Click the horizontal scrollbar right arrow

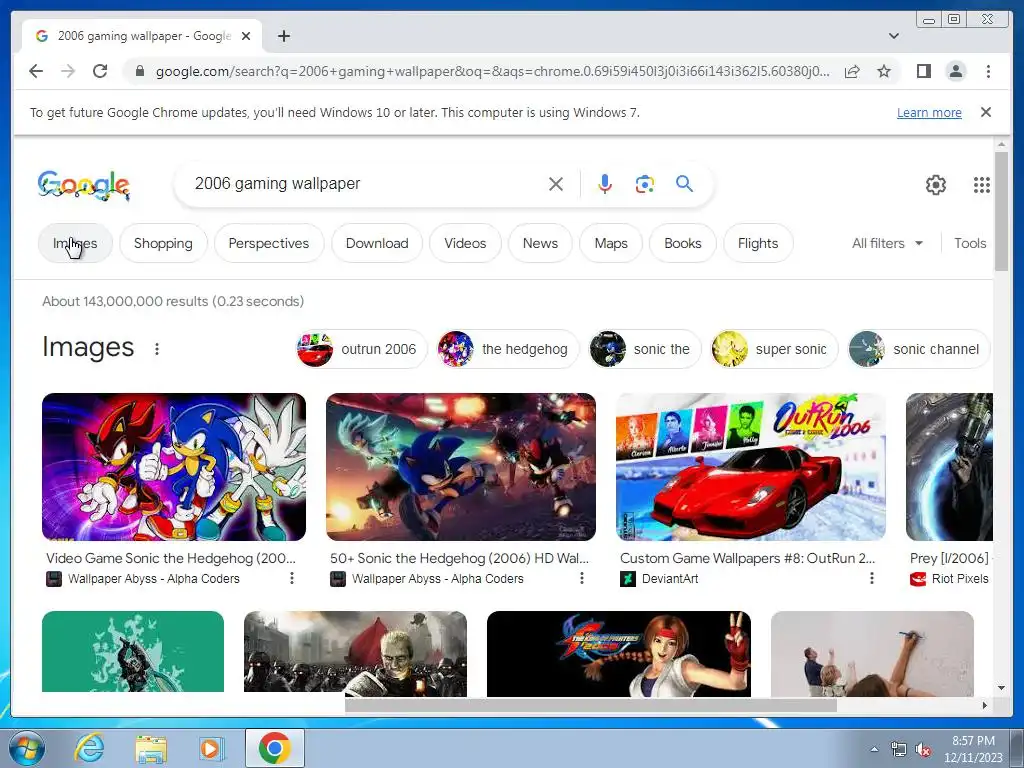coord(985,705)
